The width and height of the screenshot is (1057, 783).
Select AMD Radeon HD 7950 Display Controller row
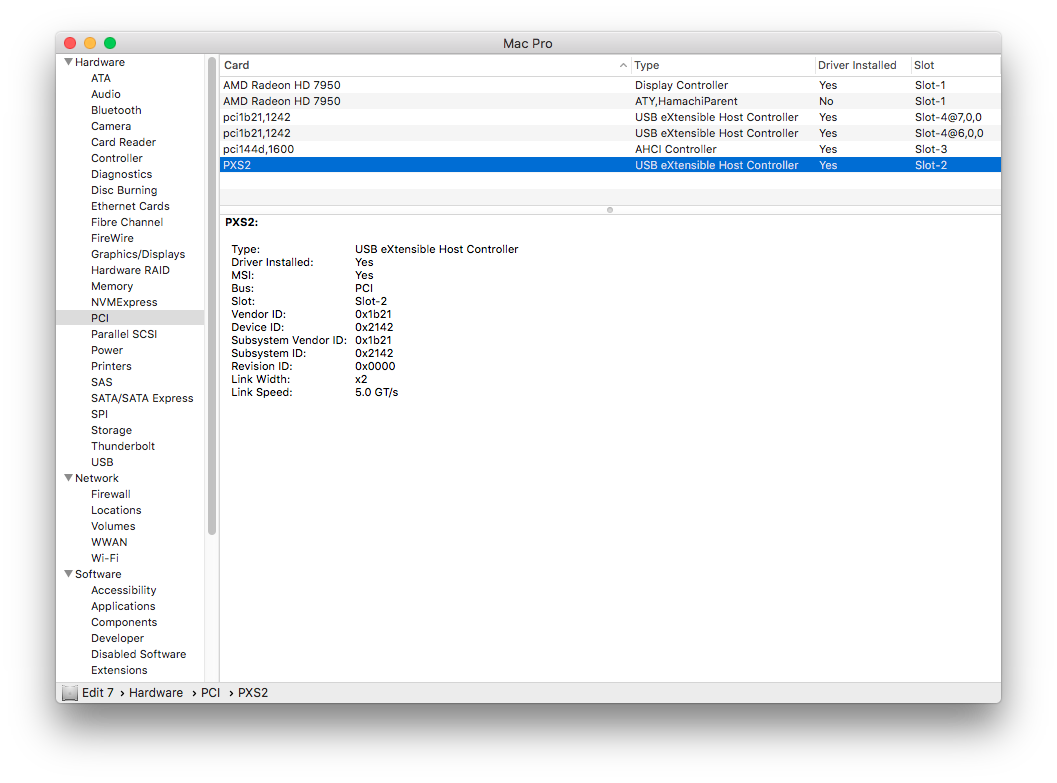pyautogui.click(x=610, y=85)
